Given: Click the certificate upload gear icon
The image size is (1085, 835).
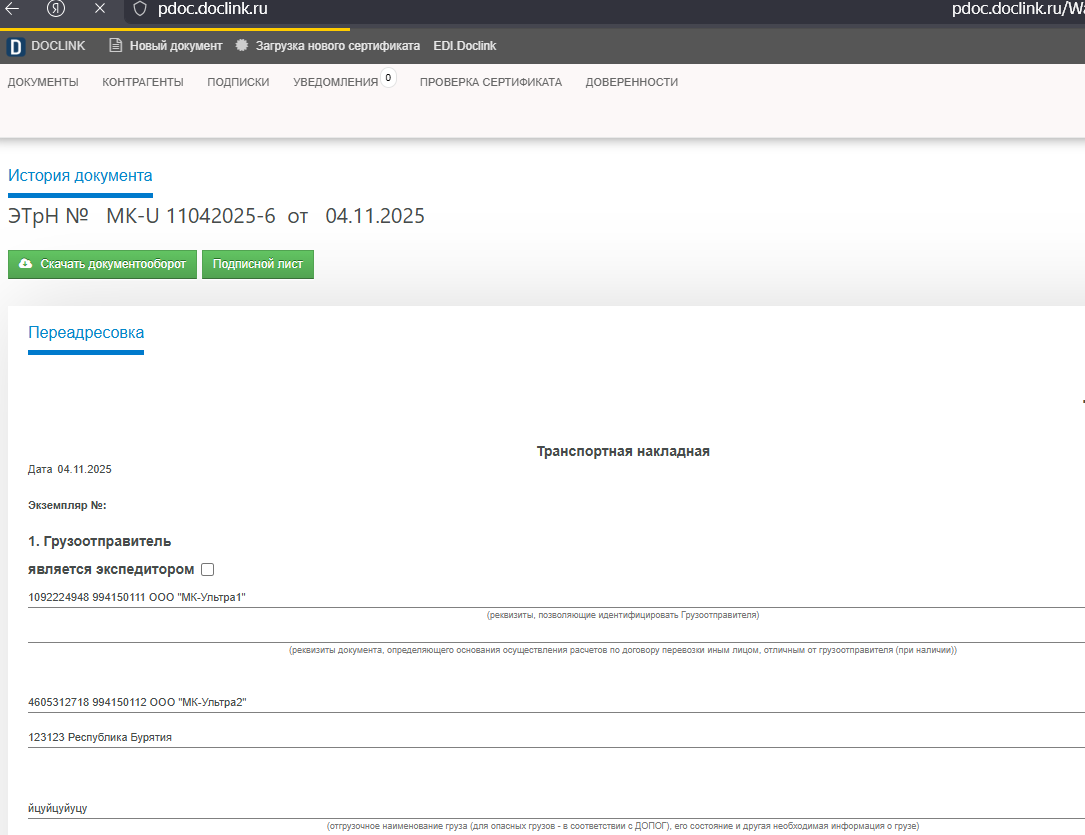Looking at the screenshot, I should tap(241, 45).
